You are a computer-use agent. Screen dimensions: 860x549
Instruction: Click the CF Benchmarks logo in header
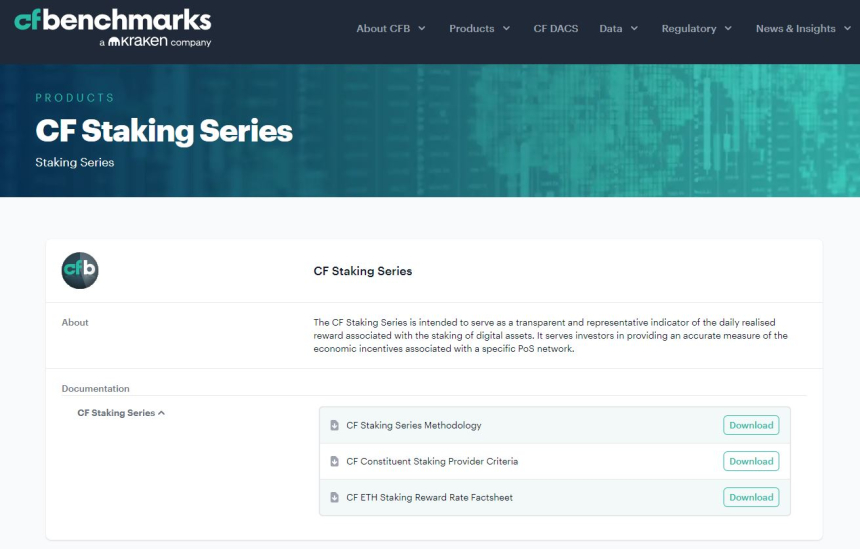pyautogui.click(x=112, y=20)
